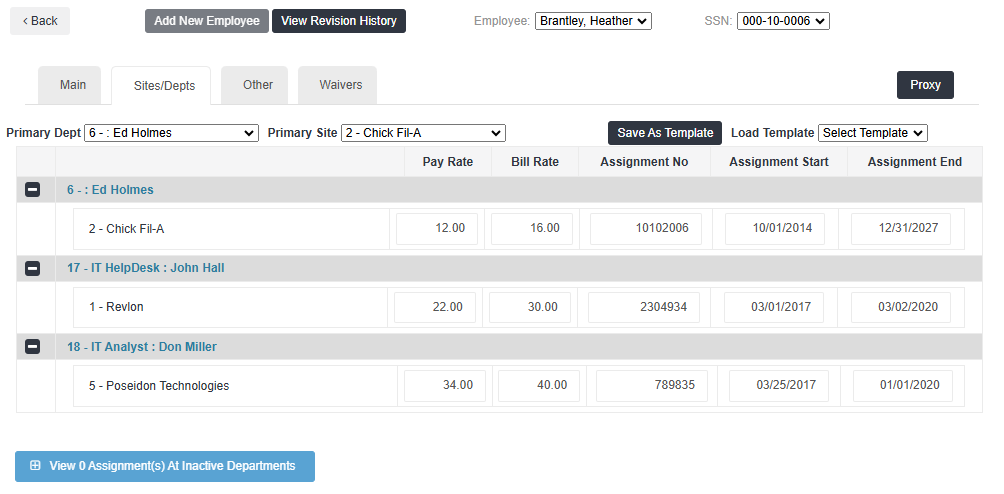Click the Revlon bill rate field
The width and height of the screenshot is (1004, 494).
tap(530, 307)
